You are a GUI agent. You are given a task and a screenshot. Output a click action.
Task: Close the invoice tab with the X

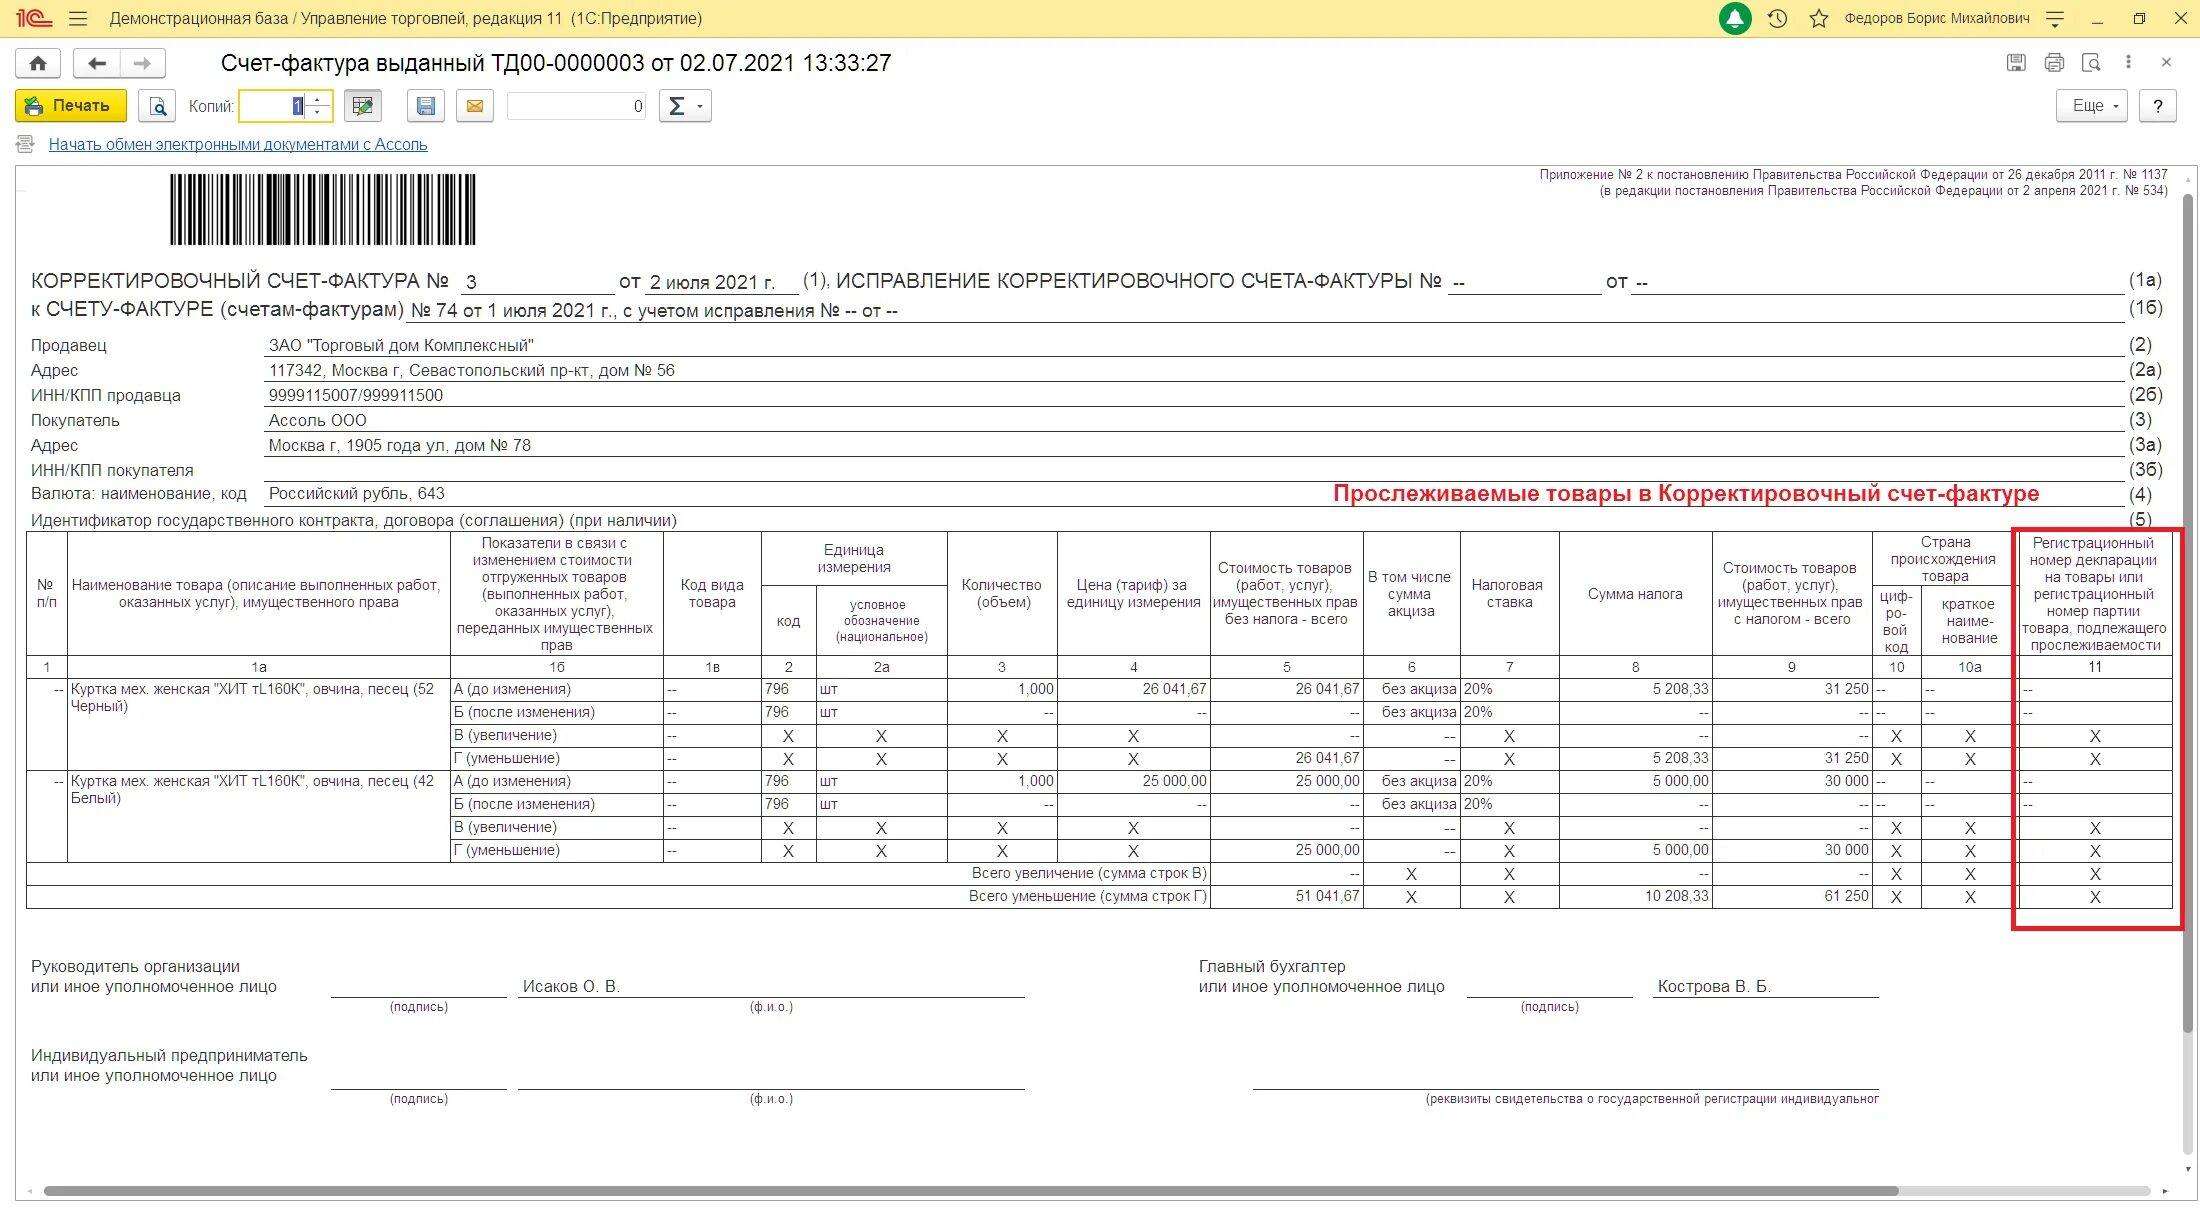click(x=2166, y=62)
